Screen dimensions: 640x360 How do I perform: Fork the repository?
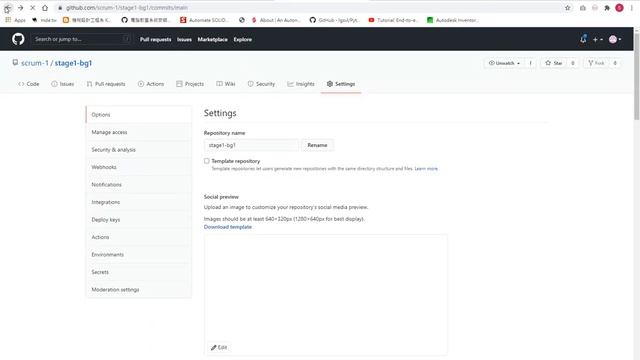[596, 63]
